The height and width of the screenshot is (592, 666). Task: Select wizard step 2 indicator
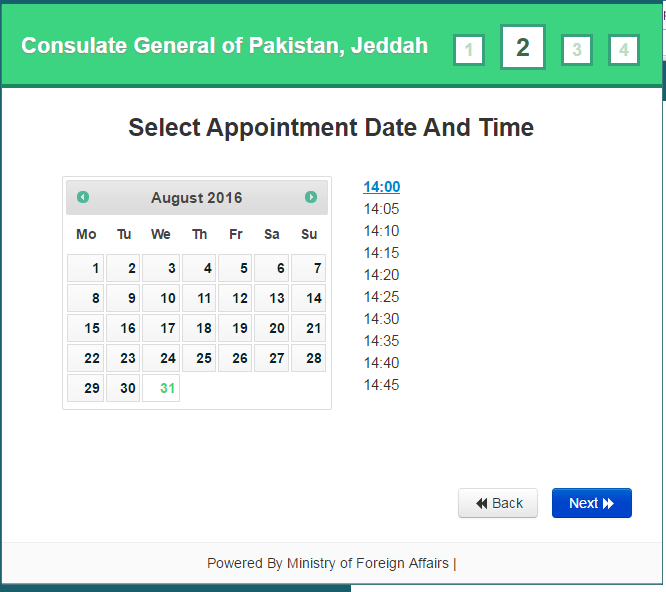tap(523, 47)
